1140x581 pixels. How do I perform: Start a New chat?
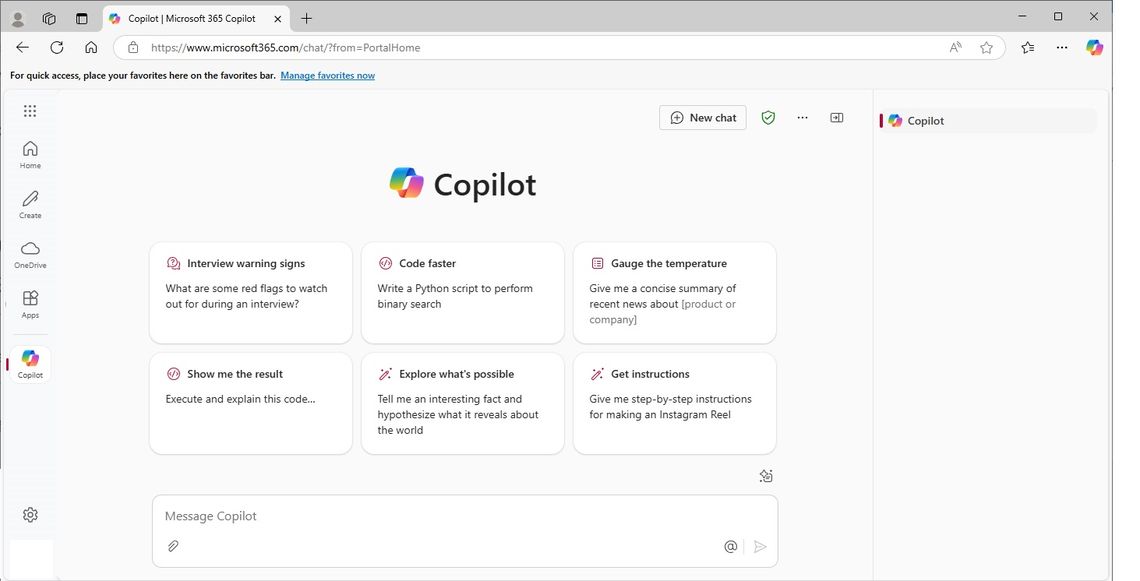(702, 117)
